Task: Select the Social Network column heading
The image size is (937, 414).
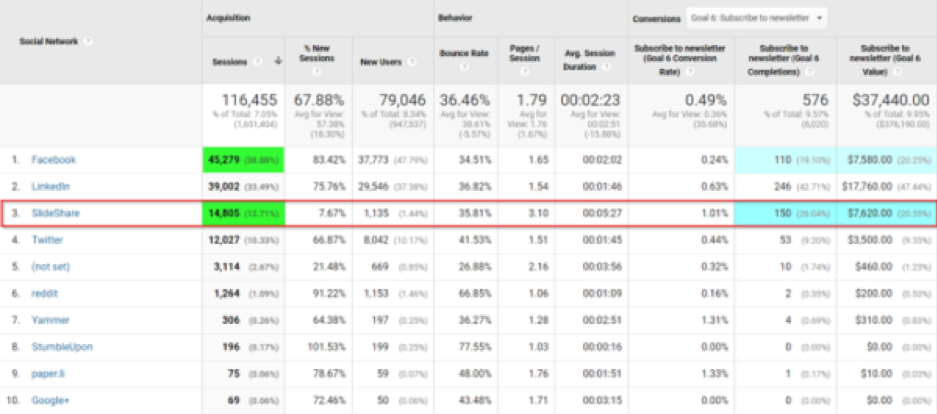Action: point(49,42)
